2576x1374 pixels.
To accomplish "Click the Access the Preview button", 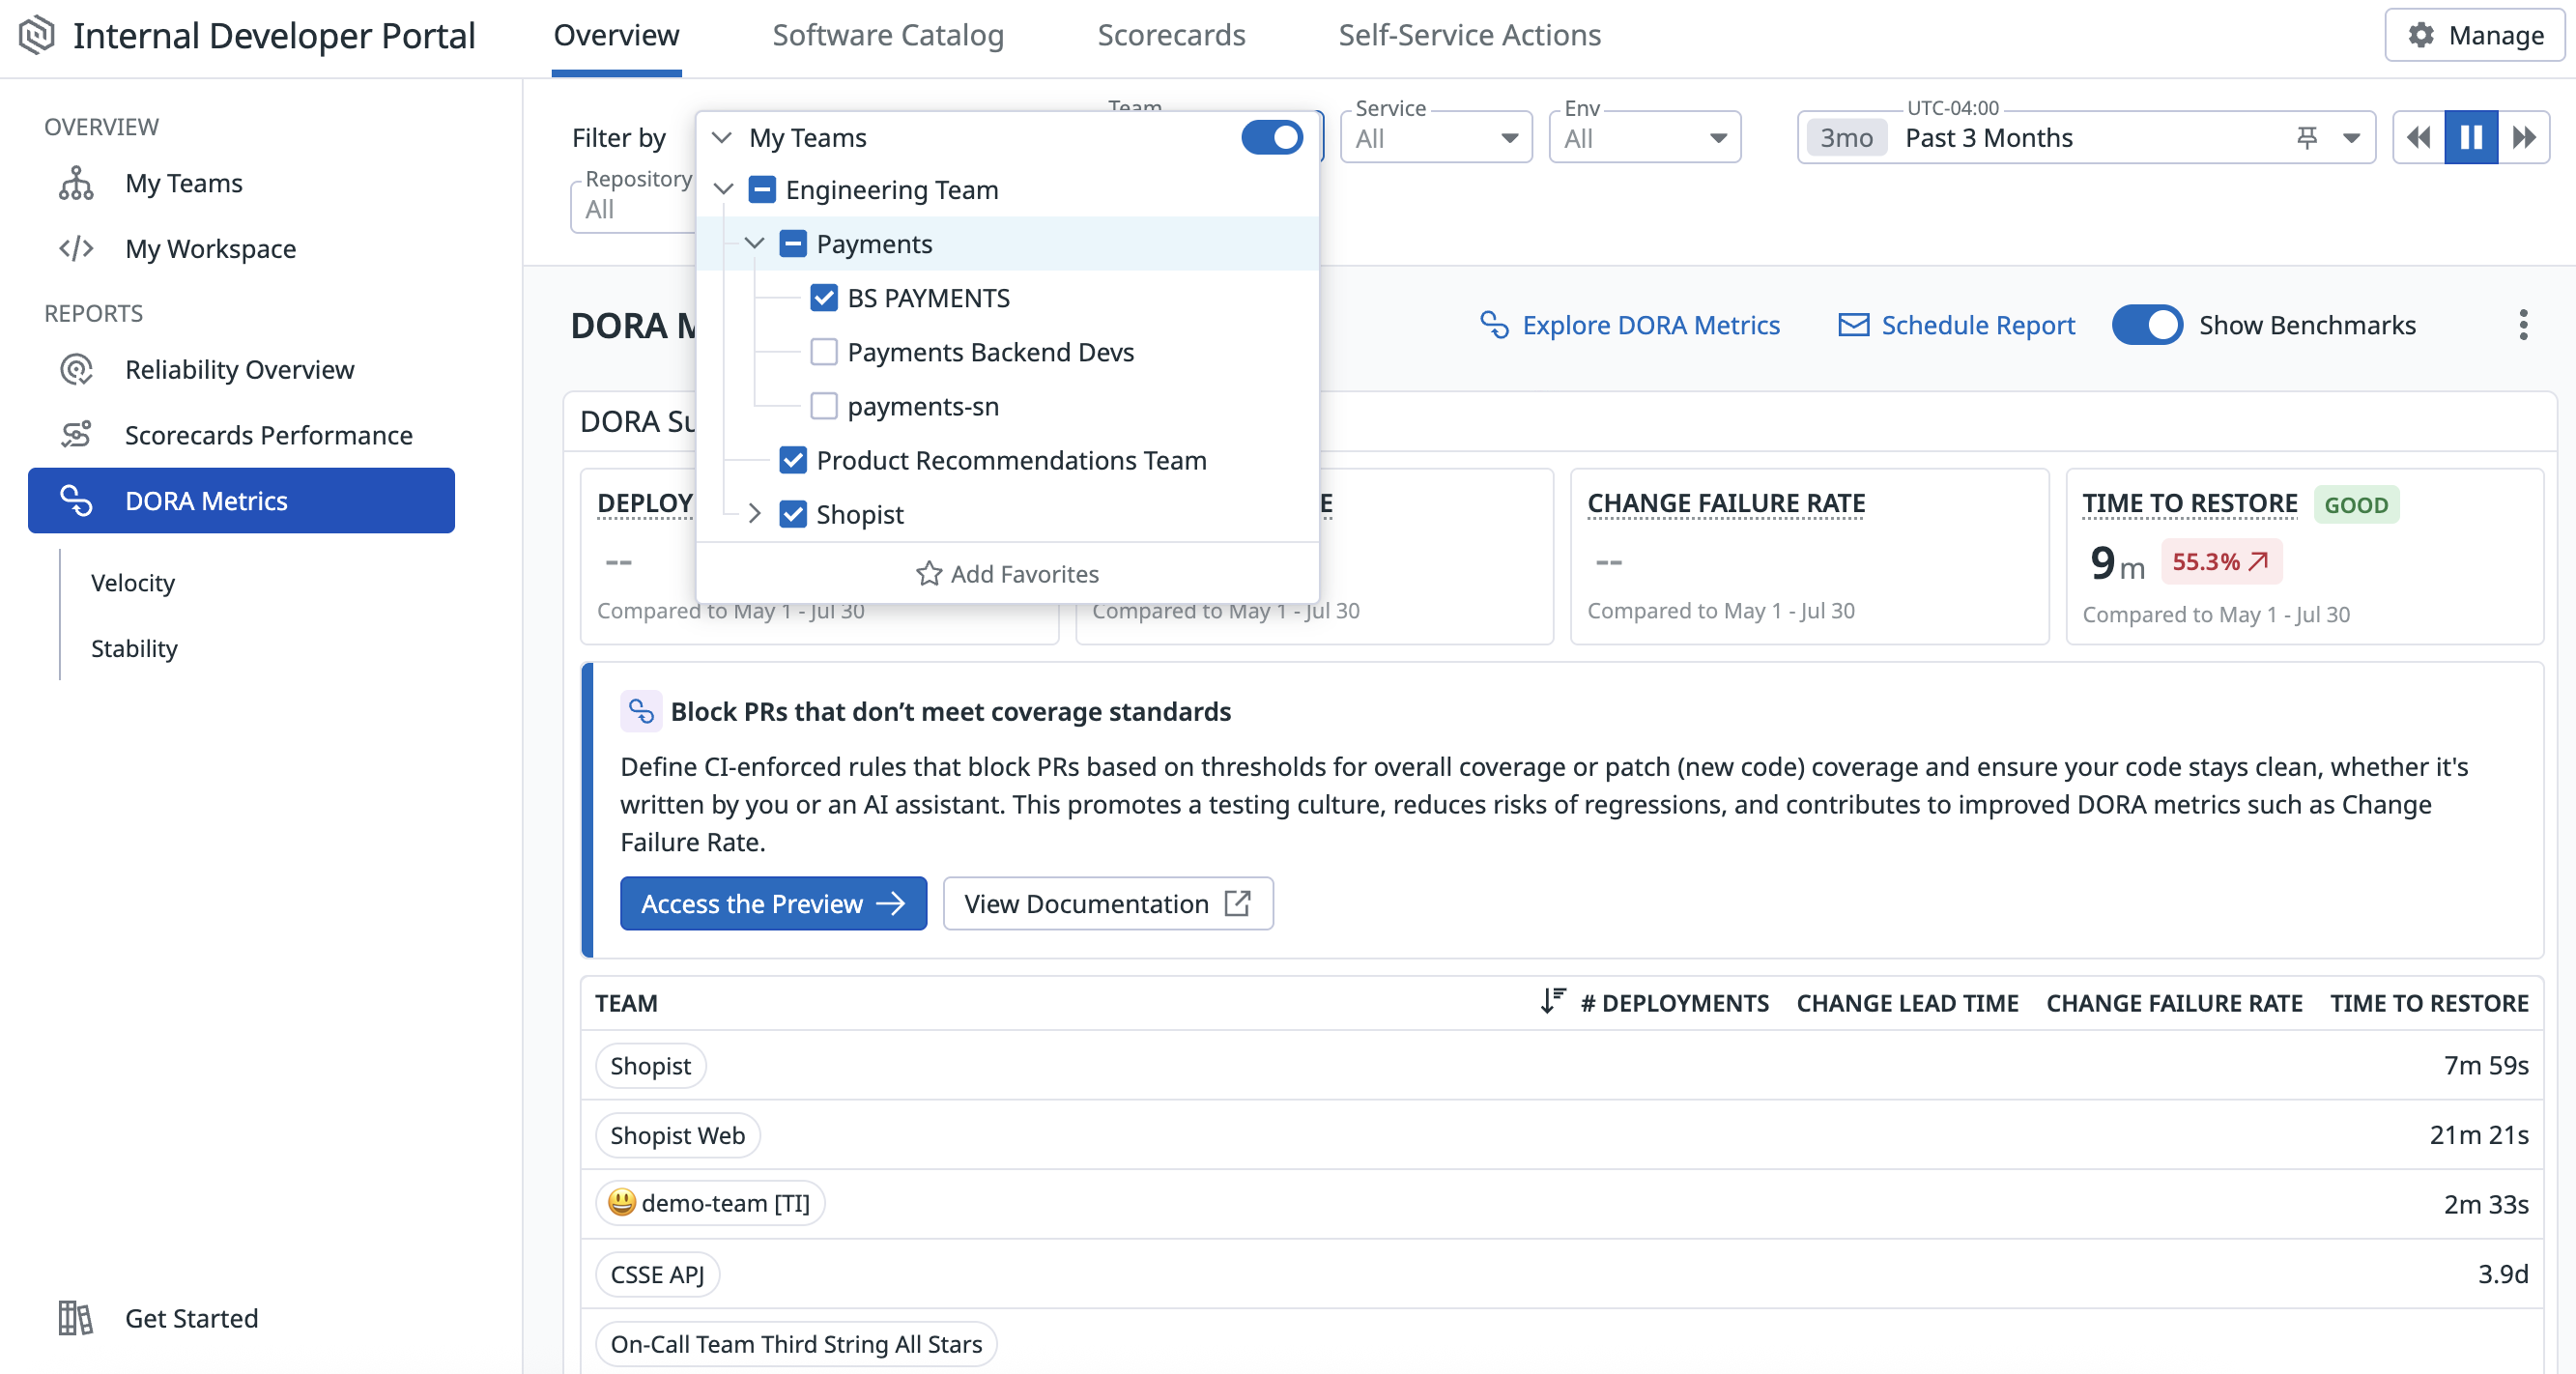I will 773,903.
